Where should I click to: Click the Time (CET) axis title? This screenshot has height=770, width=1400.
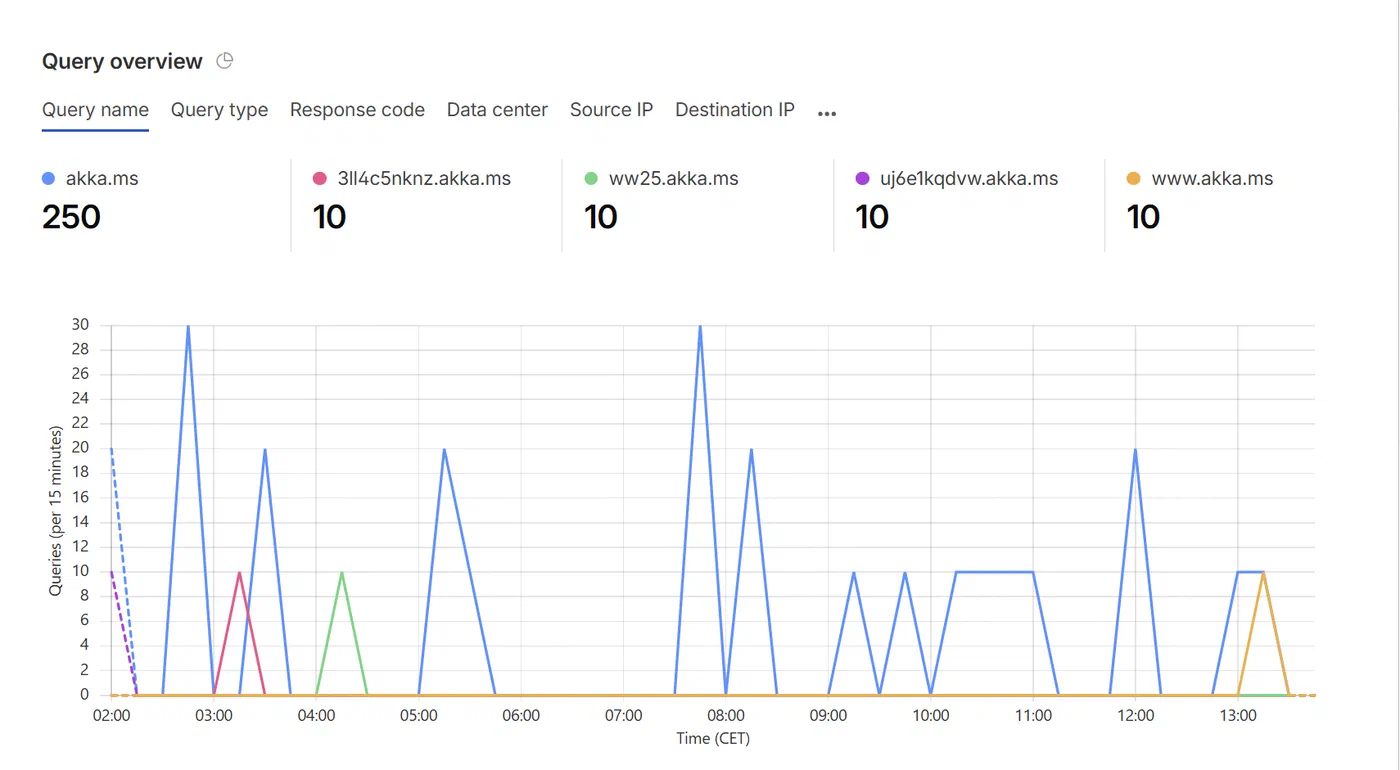(x=713, y=739)
